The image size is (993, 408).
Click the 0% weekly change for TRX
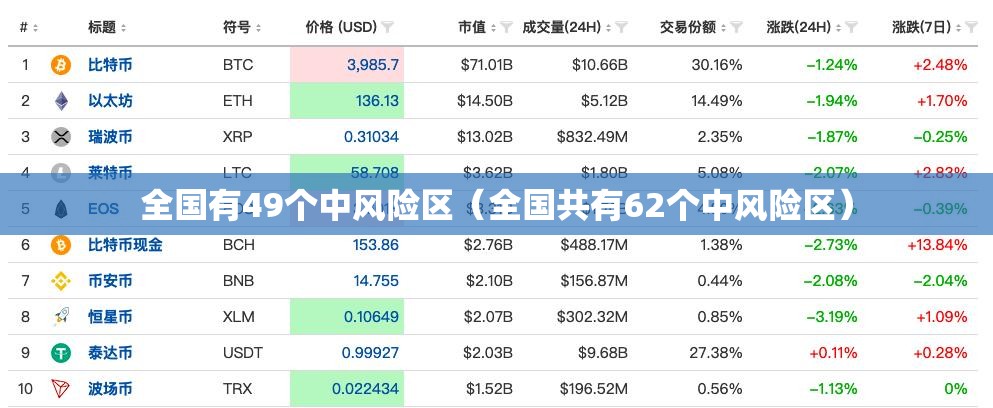[956, 388]
